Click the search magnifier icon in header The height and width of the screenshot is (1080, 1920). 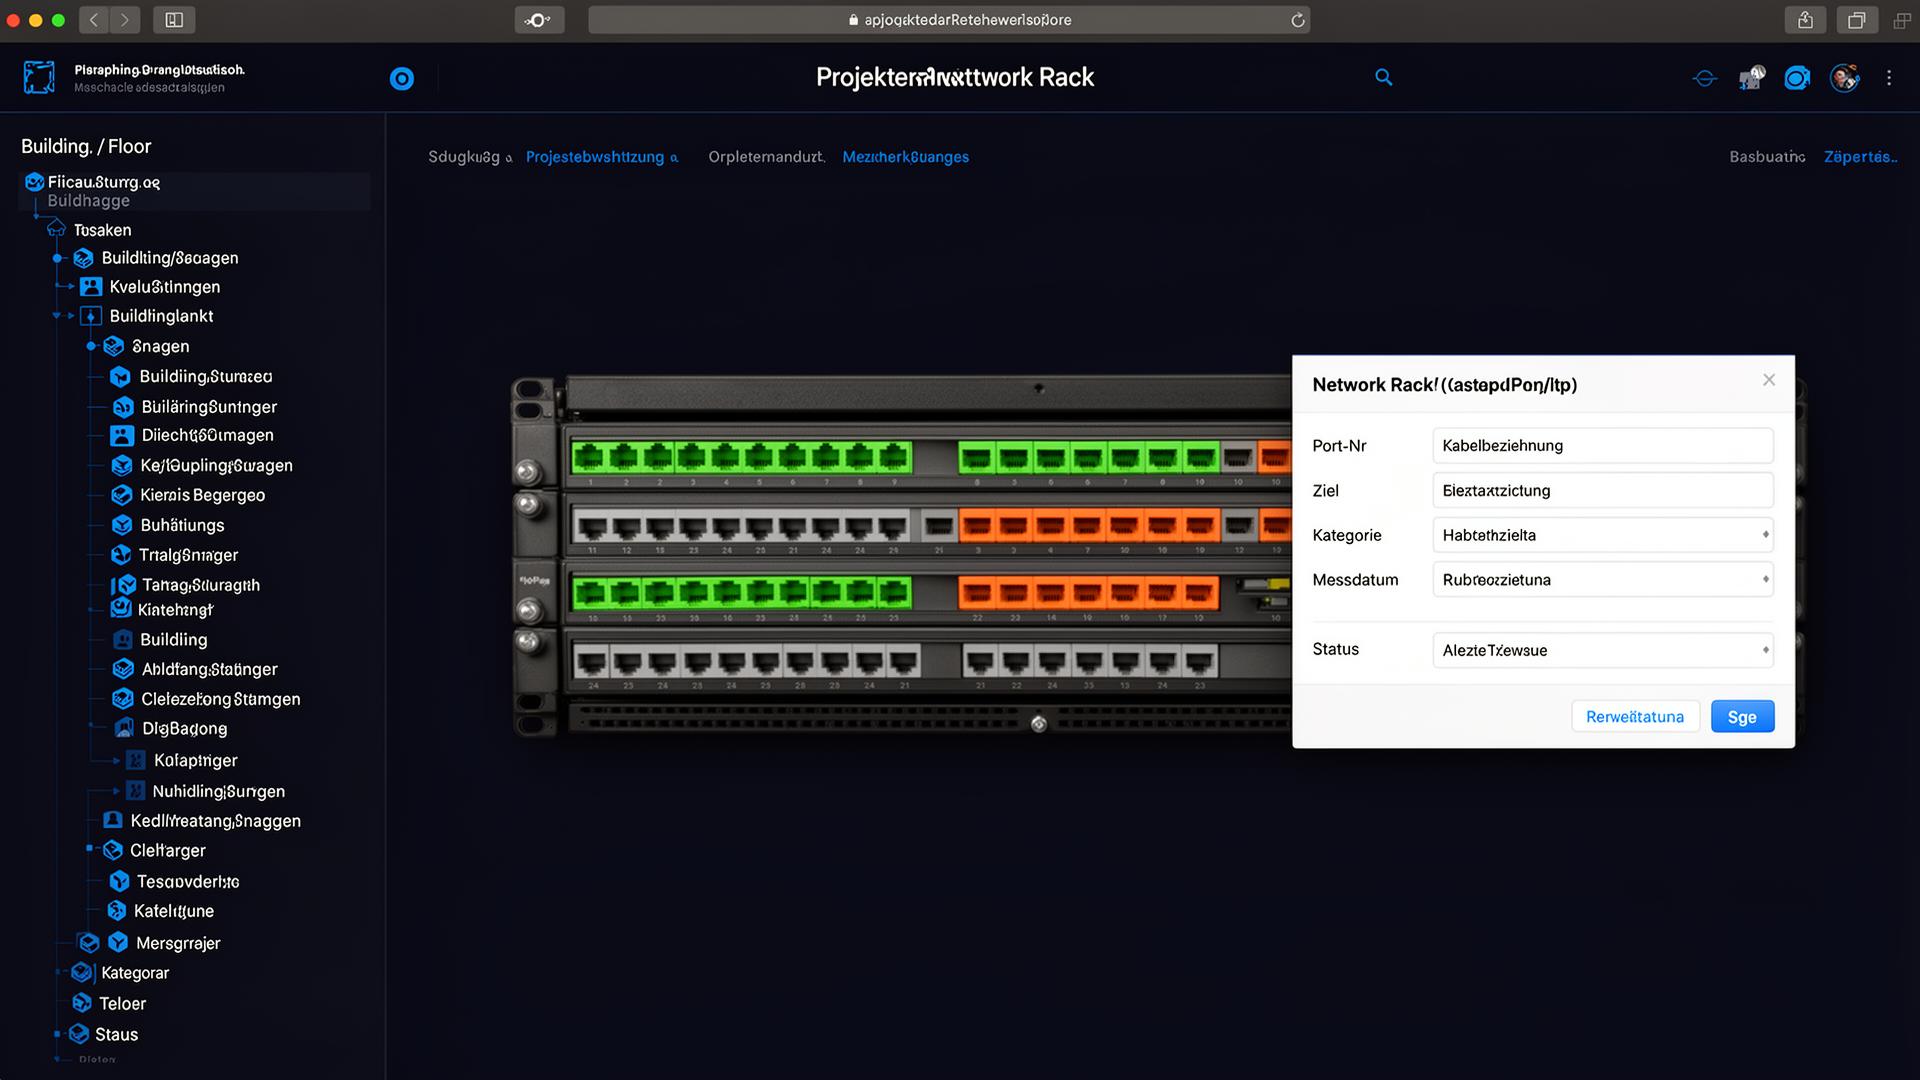pos(1384,77)
